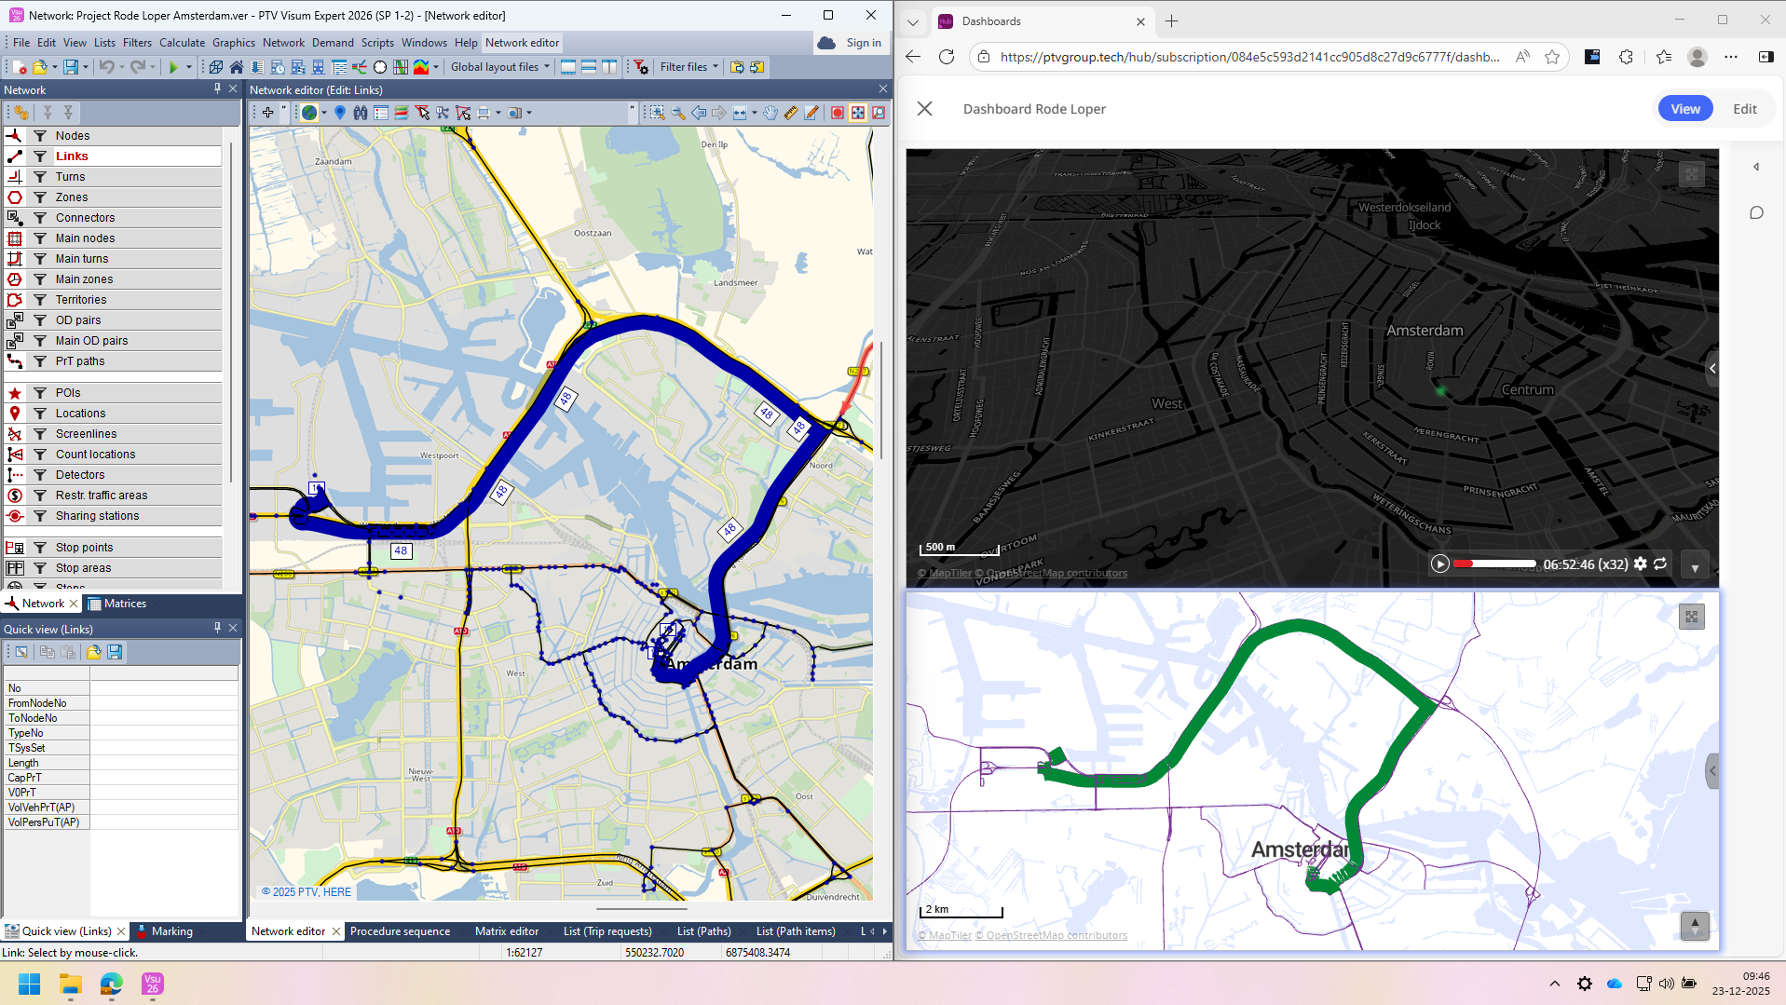This screenshot has width=1786, height=1005.
Task: Click the animation time progress slider
Action: 1494,564
